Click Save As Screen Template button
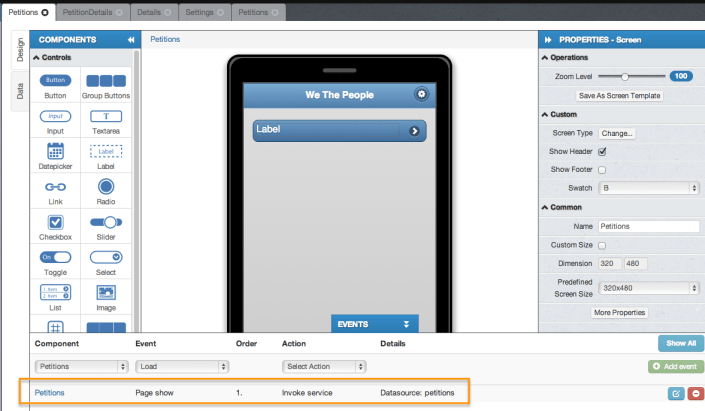The width and height of the screenshot is (705, 411). 619,96
